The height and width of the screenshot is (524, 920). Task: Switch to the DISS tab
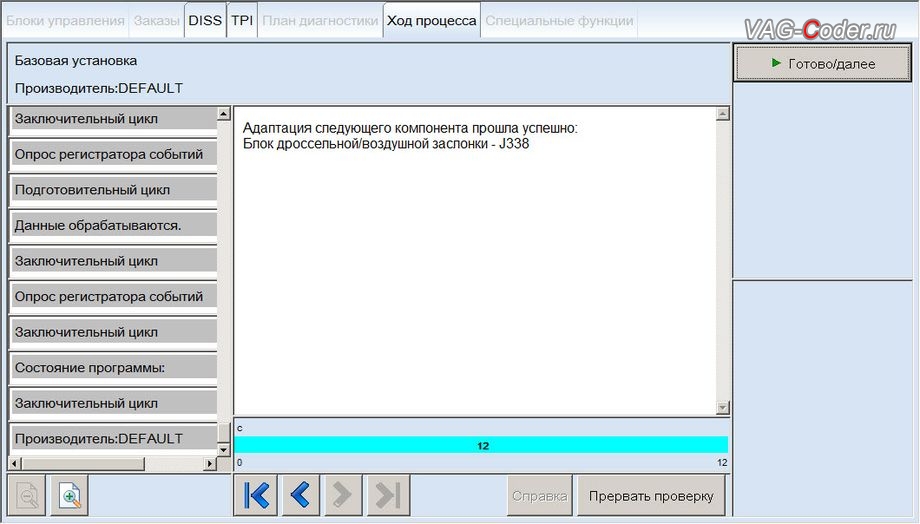coord(205,21)
